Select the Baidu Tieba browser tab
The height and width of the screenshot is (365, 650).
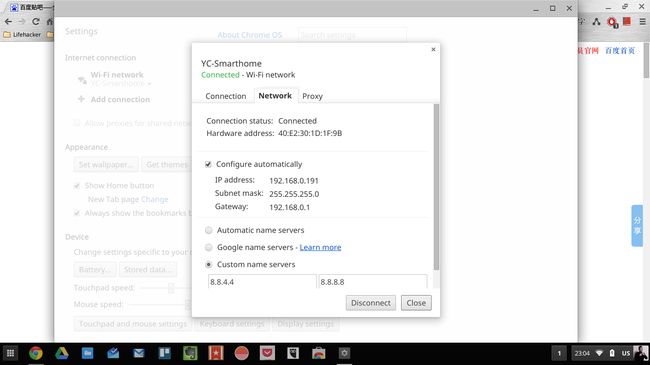32,7
